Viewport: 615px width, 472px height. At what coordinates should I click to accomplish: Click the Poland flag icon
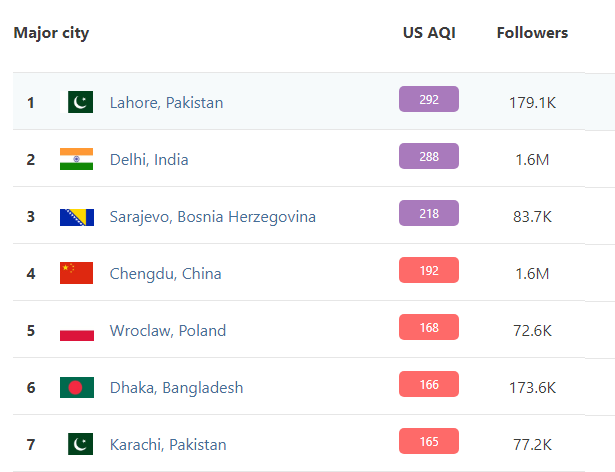76,330
